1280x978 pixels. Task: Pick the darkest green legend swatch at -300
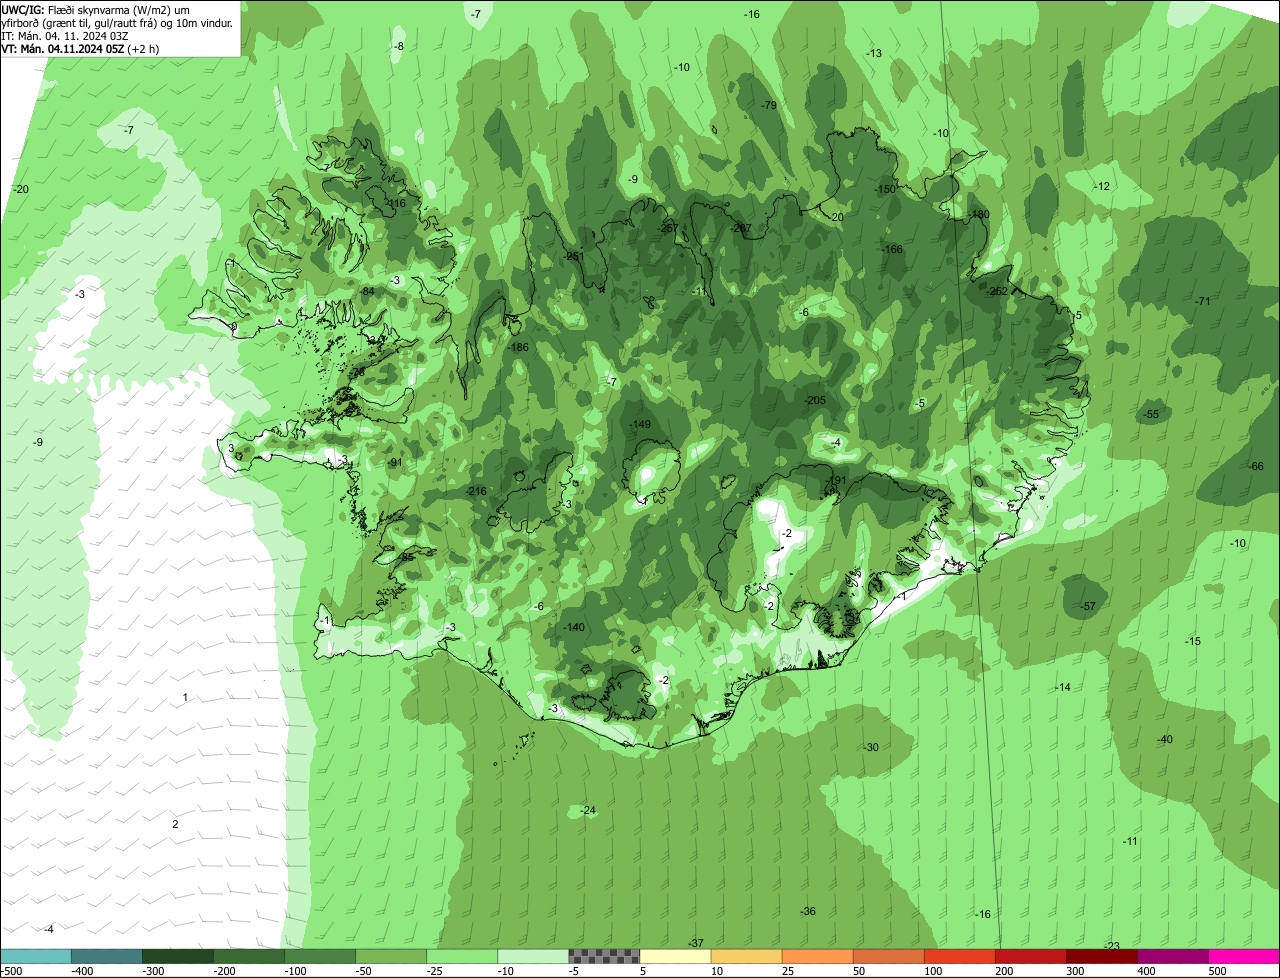click(178, 956)
